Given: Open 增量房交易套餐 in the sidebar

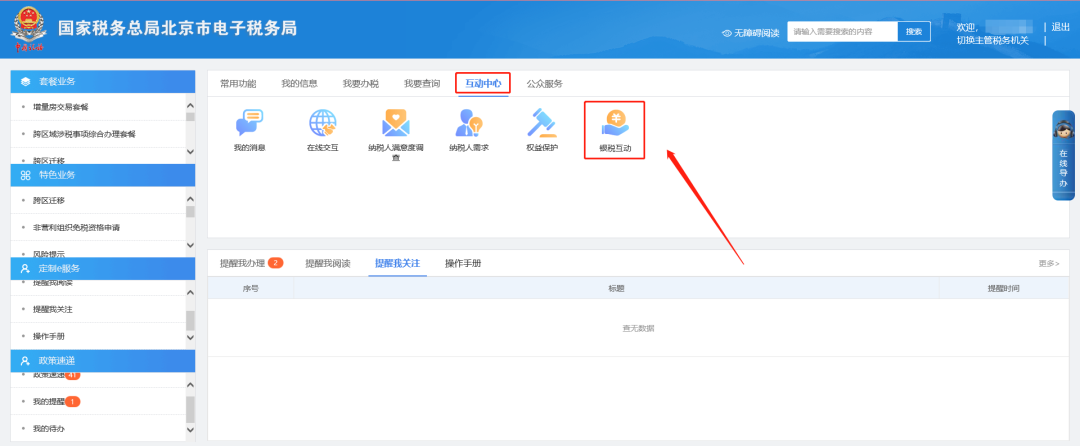Looking at the screenshot, I should coord(61,107).
